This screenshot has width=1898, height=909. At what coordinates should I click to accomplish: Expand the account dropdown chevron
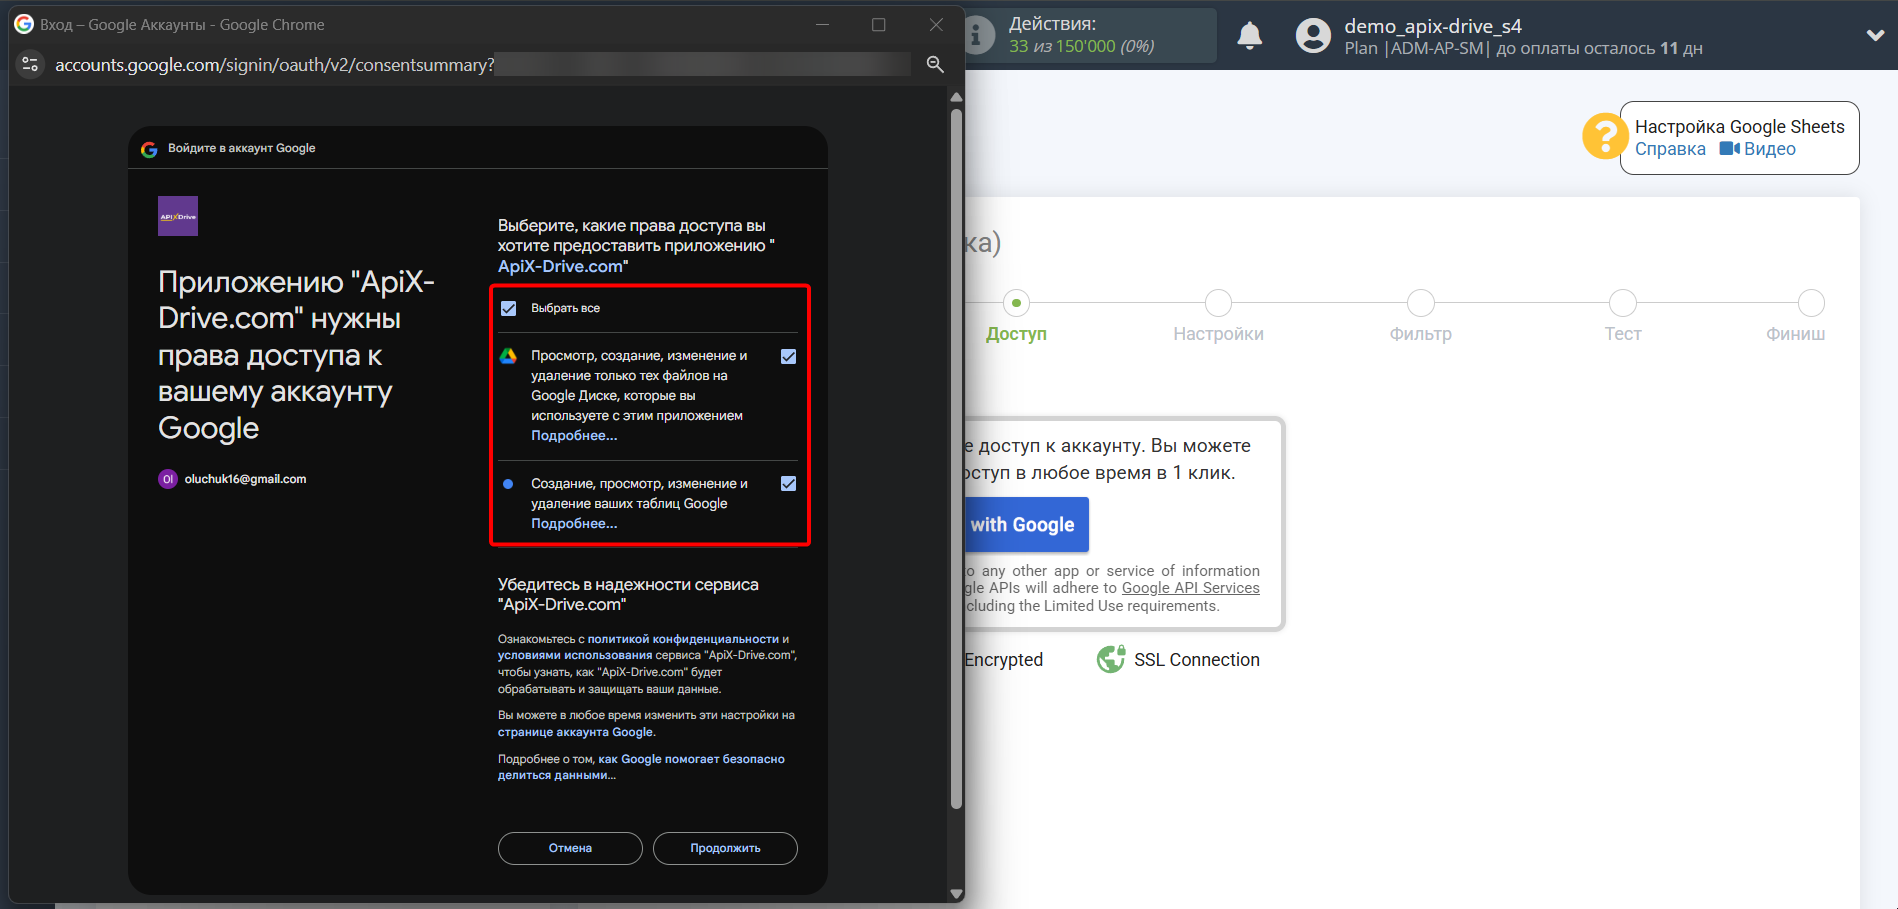(1875, 35)
